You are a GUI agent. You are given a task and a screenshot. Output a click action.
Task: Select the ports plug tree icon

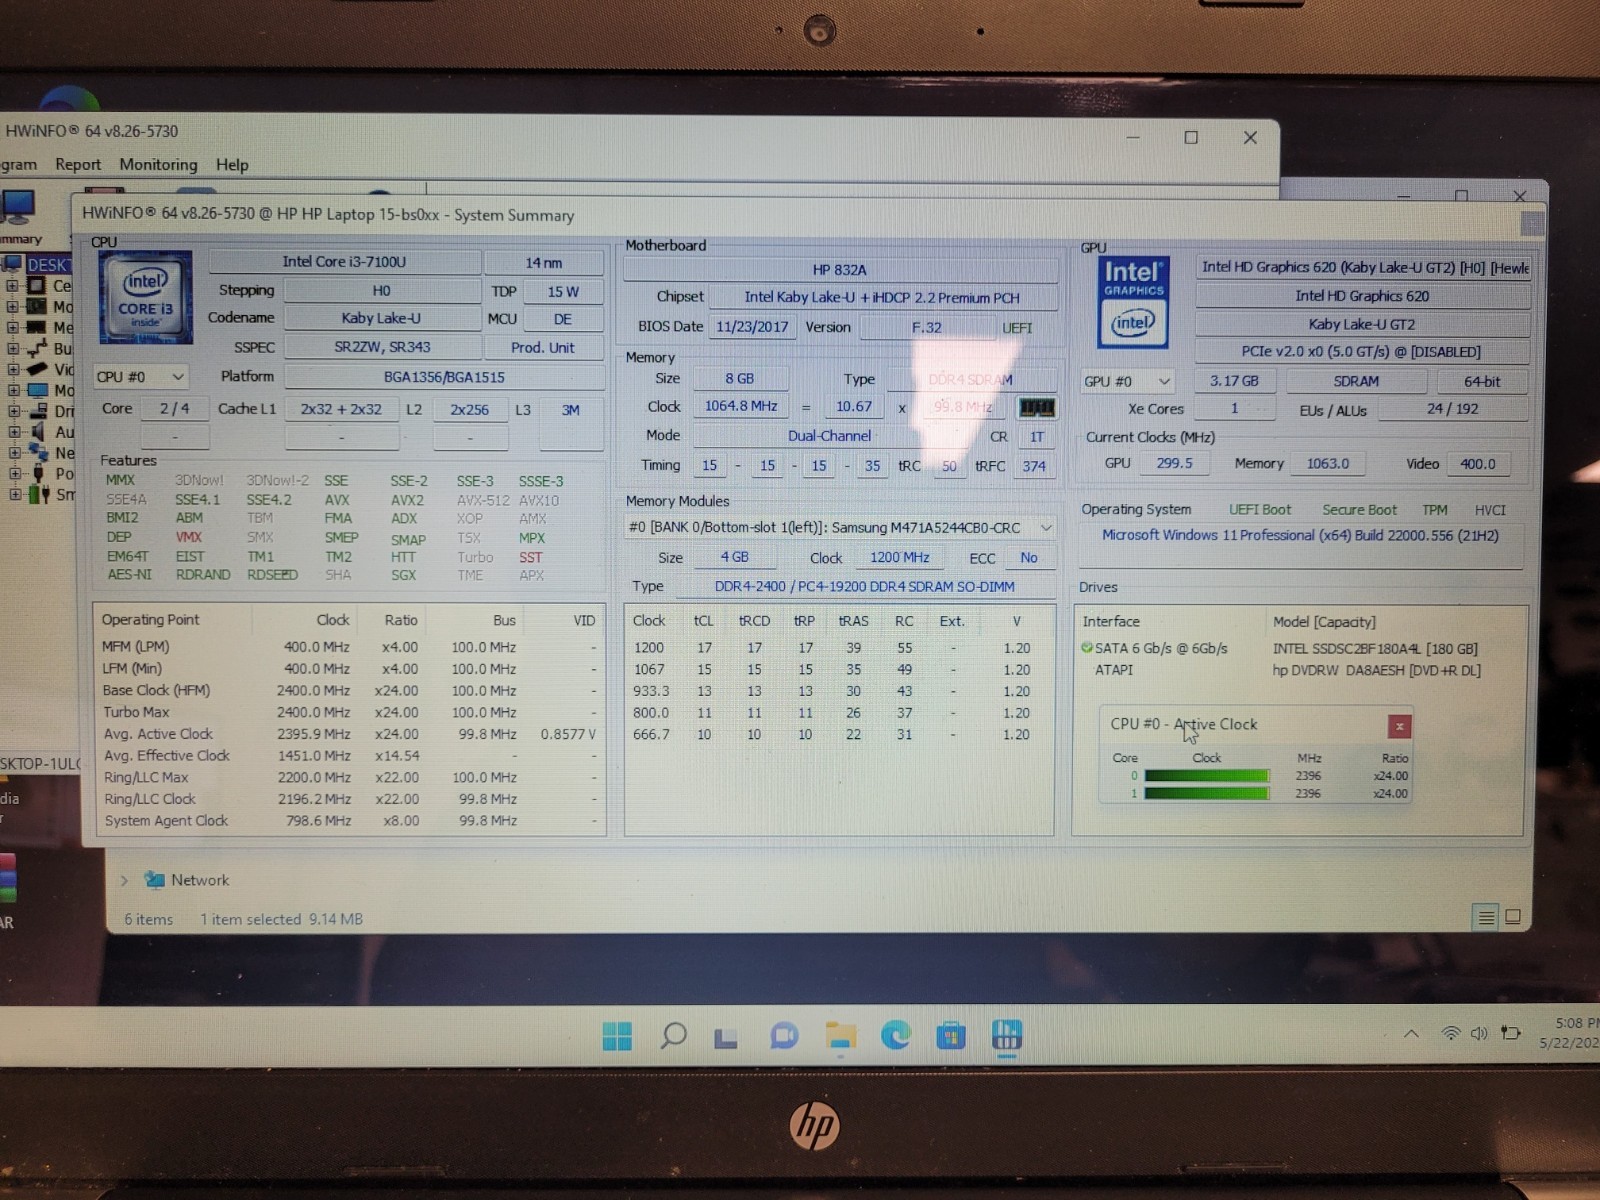tap(38, 473)
